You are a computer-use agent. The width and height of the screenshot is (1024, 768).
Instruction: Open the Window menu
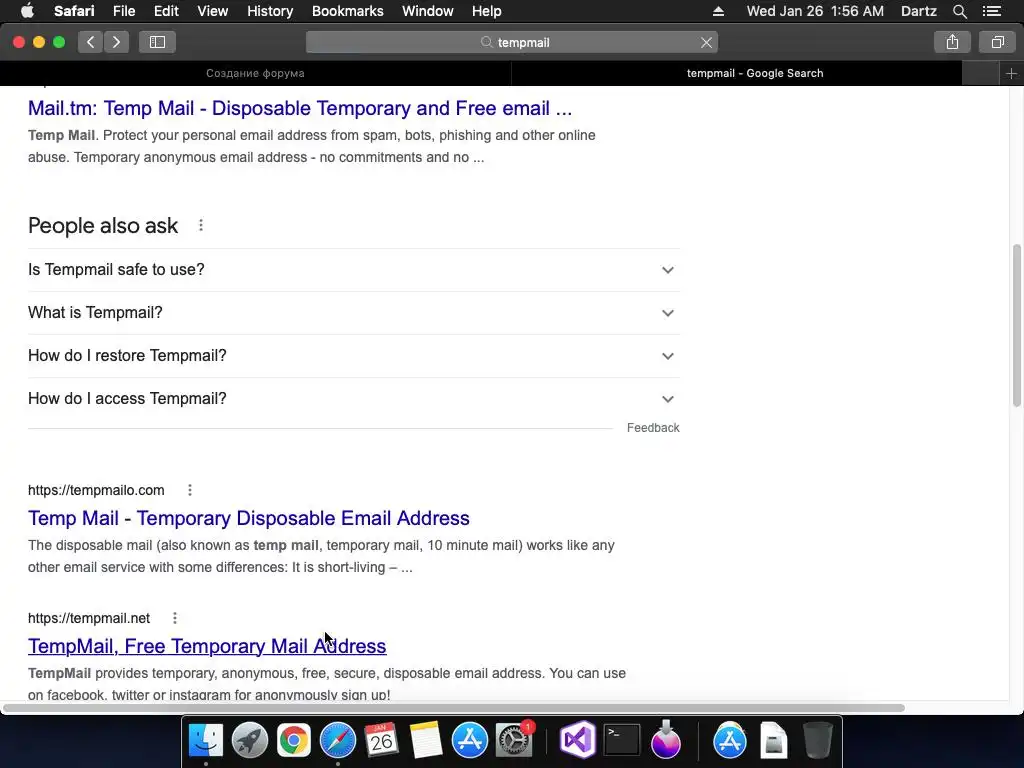[428, 11]
